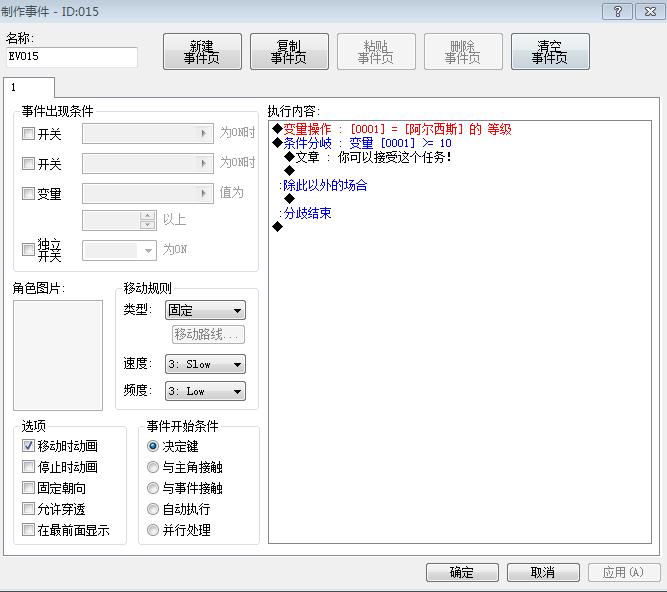Open the 频度 dropdown showing 3: Low
The height and width of the screenshot is (592, 667).
click(205, 391)
